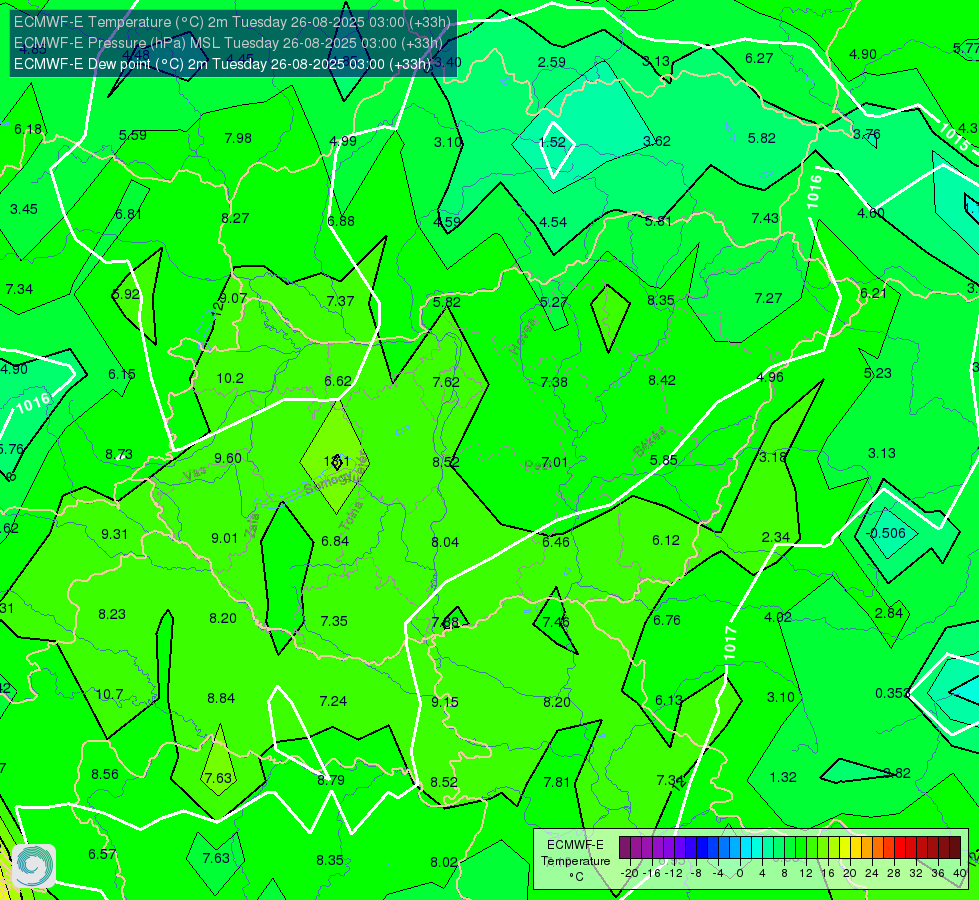
Task: Click the 6.21 dew point value
Action: coord(873,294)
